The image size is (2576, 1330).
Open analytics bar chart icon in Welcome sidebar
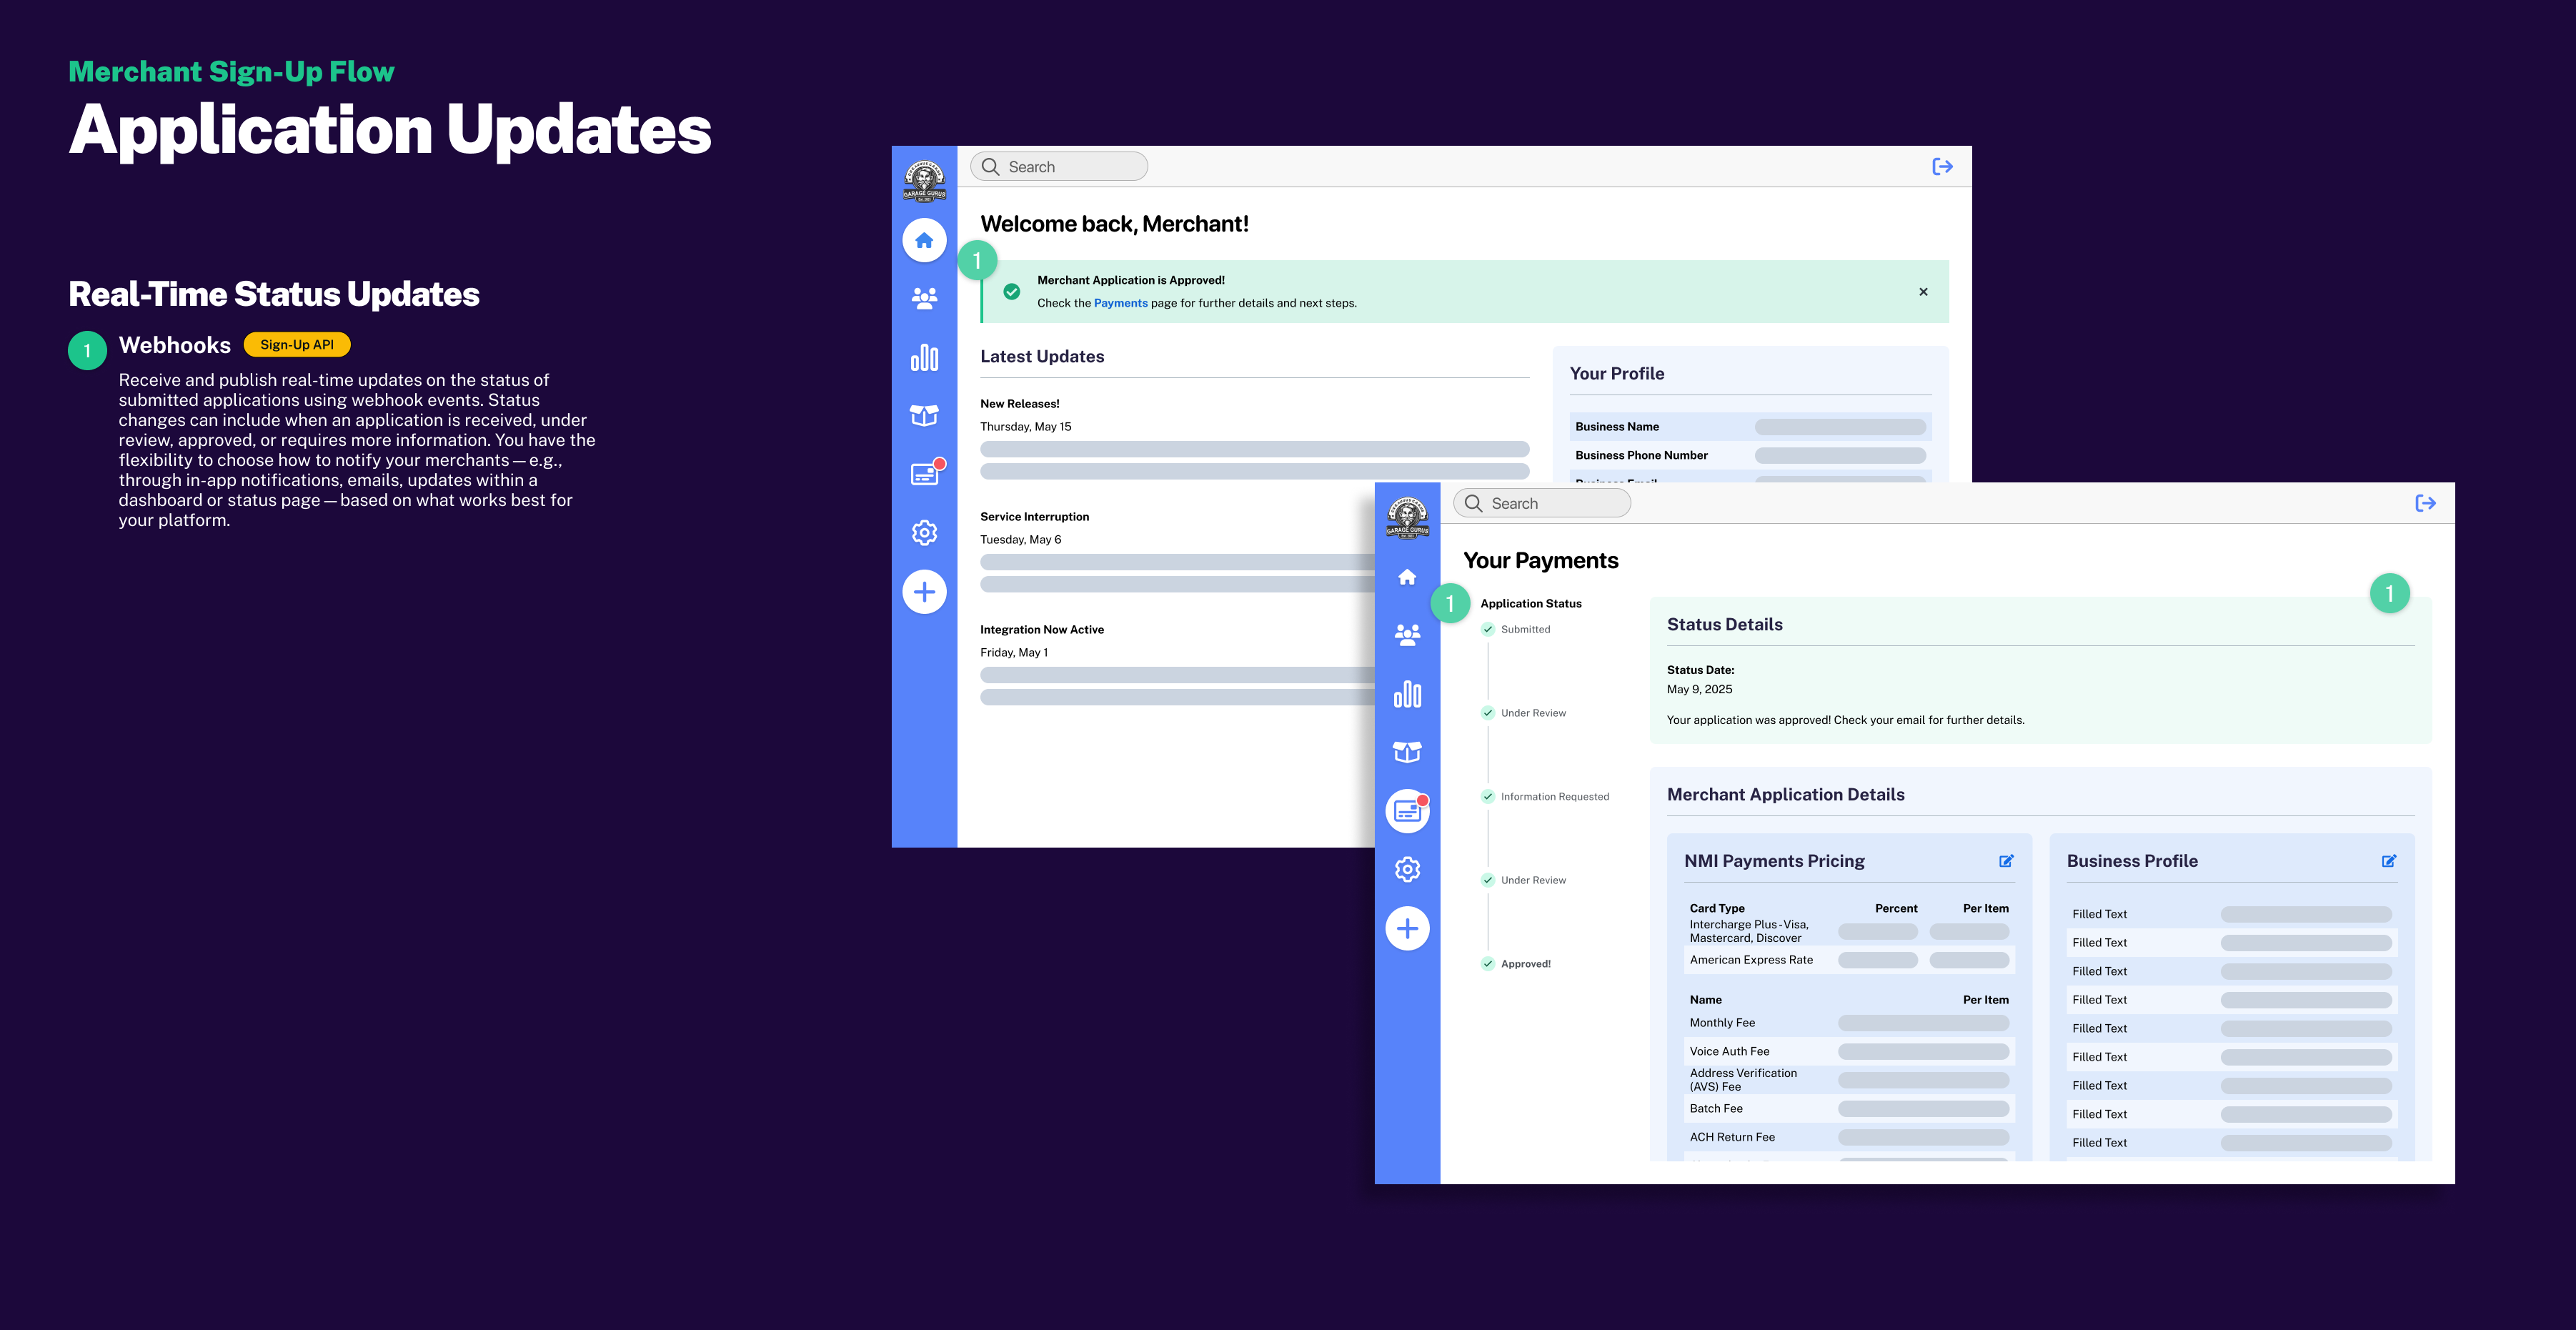924,357
